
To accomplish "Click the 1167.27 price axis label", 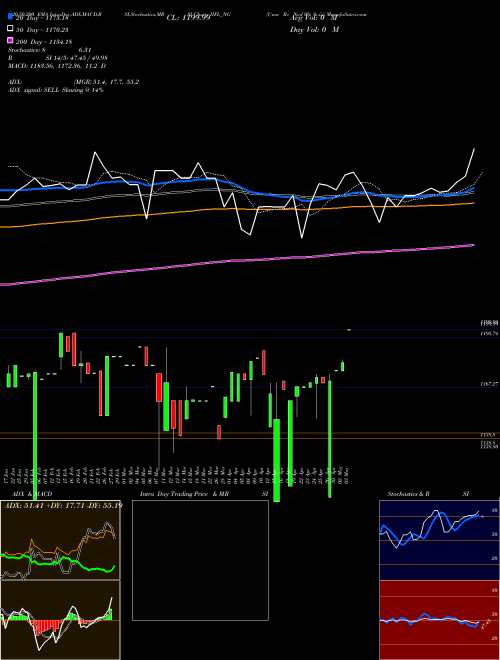I will (490, 384).
